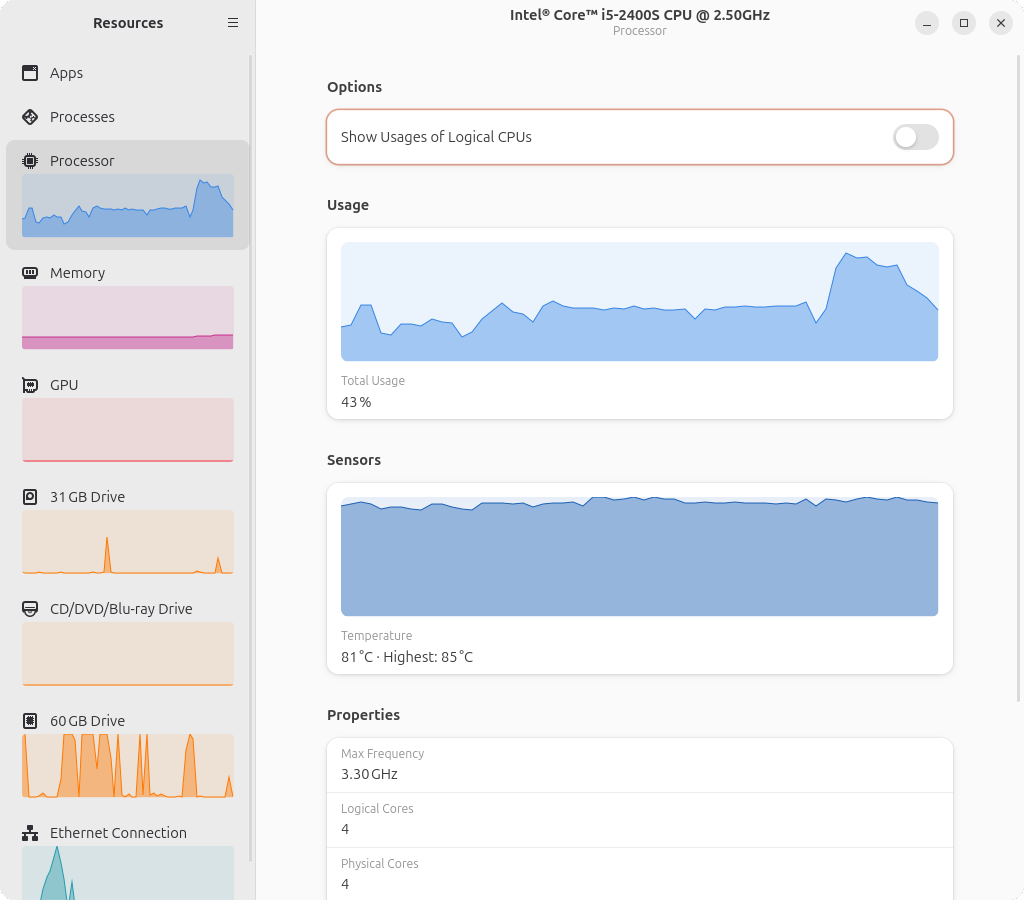1024x900 pixels.
Task: Select the CD/DVD/Blu-ray Drive icon
Action: [x=30, y=609]
